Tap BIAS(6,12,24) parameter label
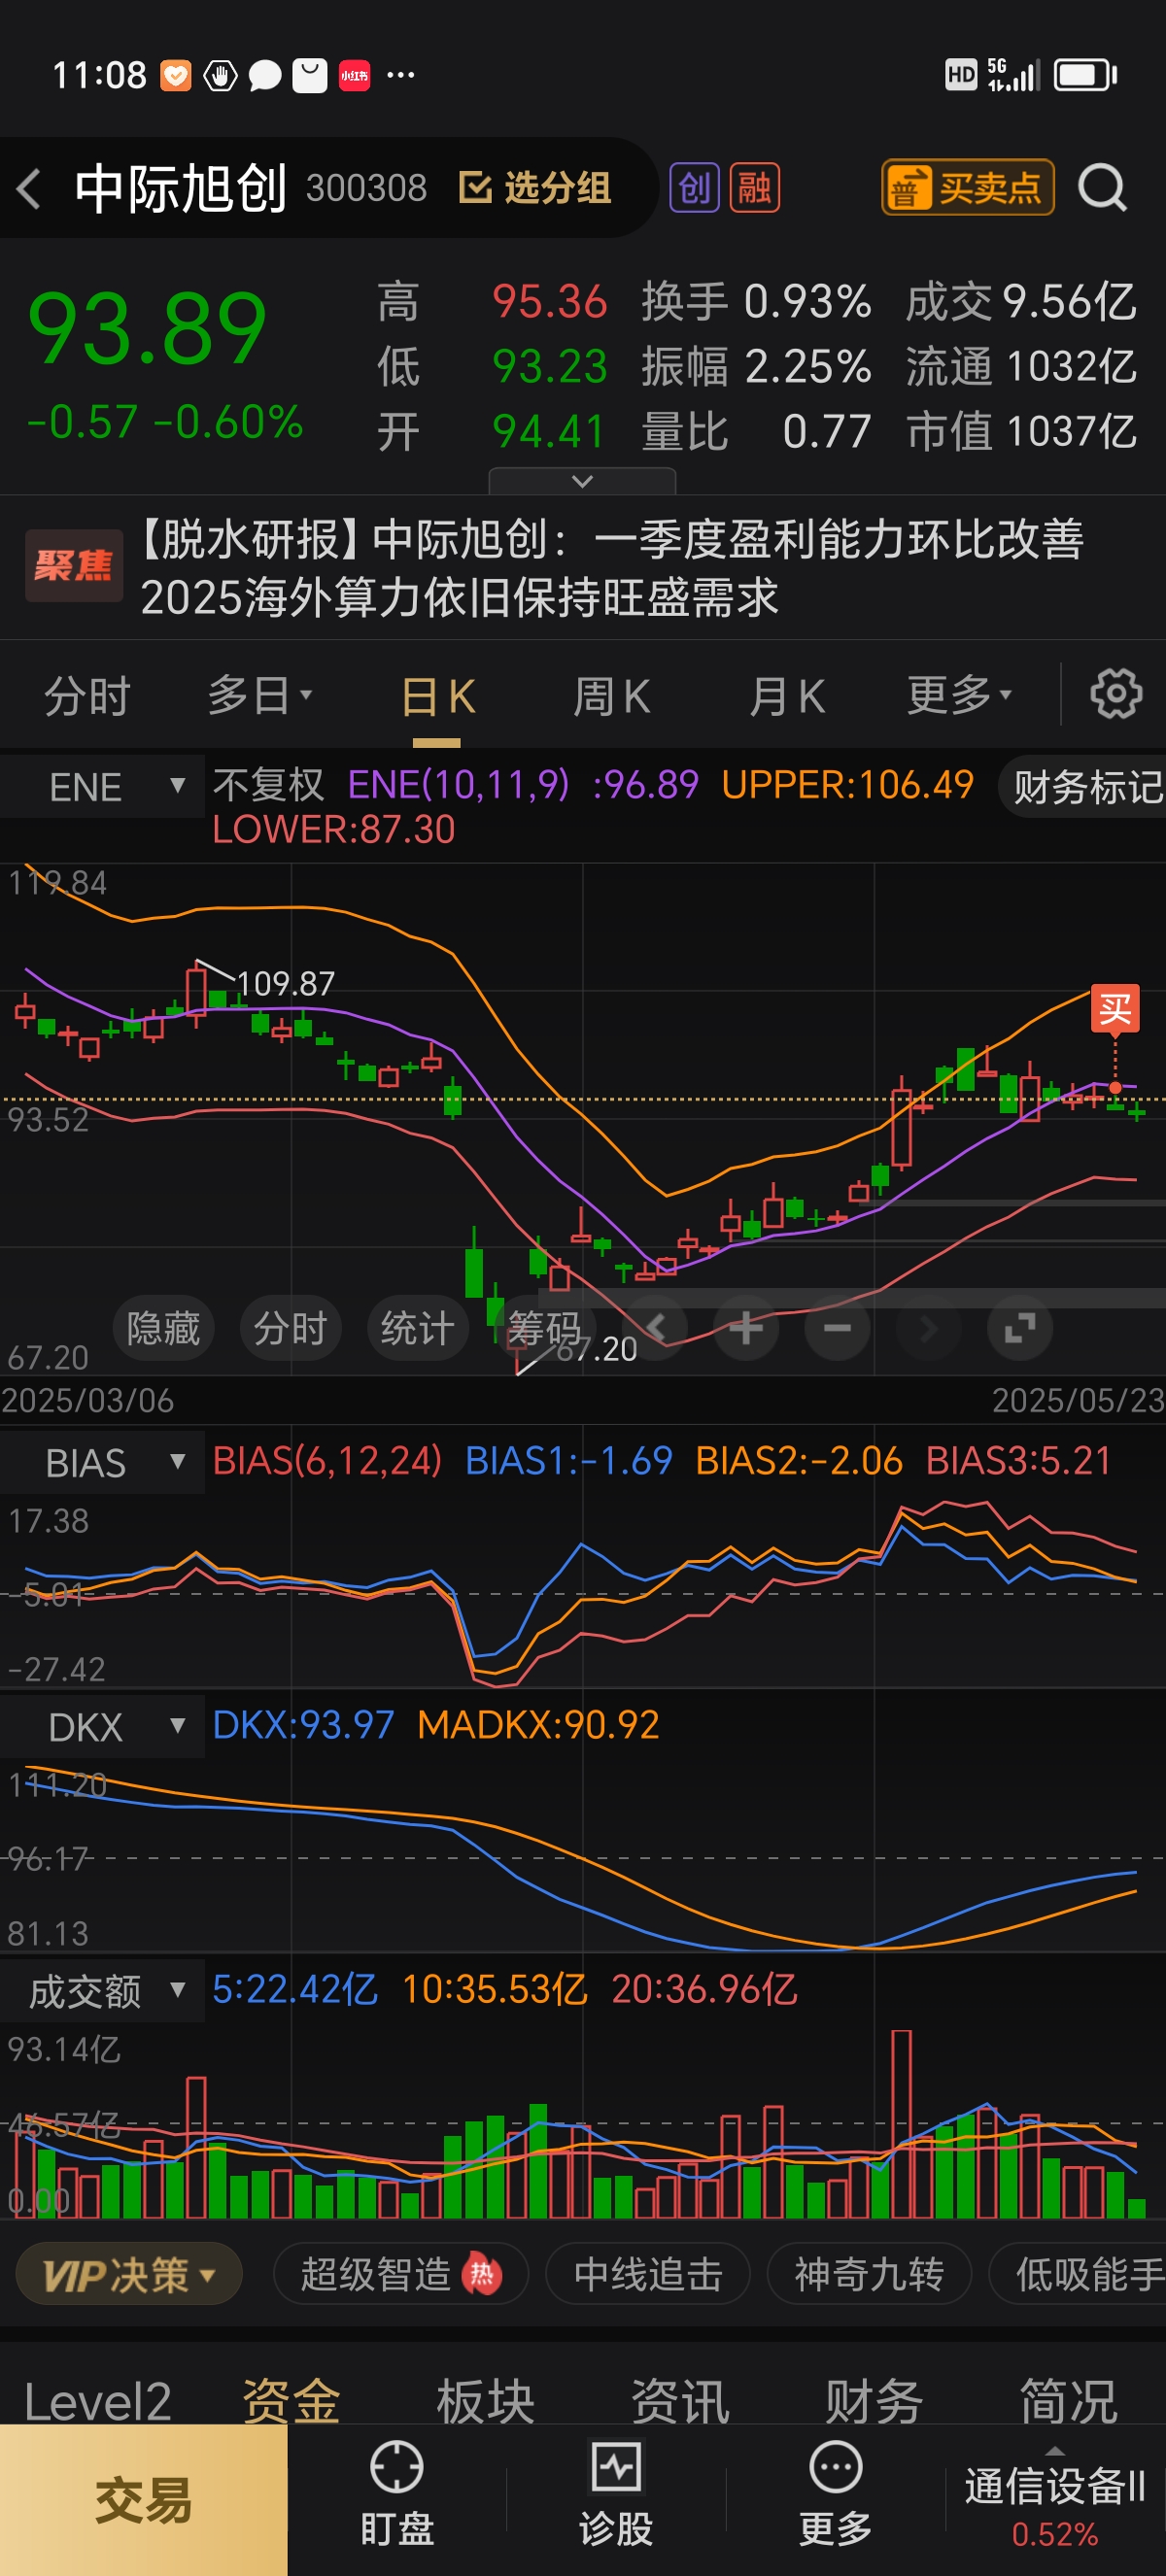Screen dimensions: 1166x2576 click(x=327, y=1461)
